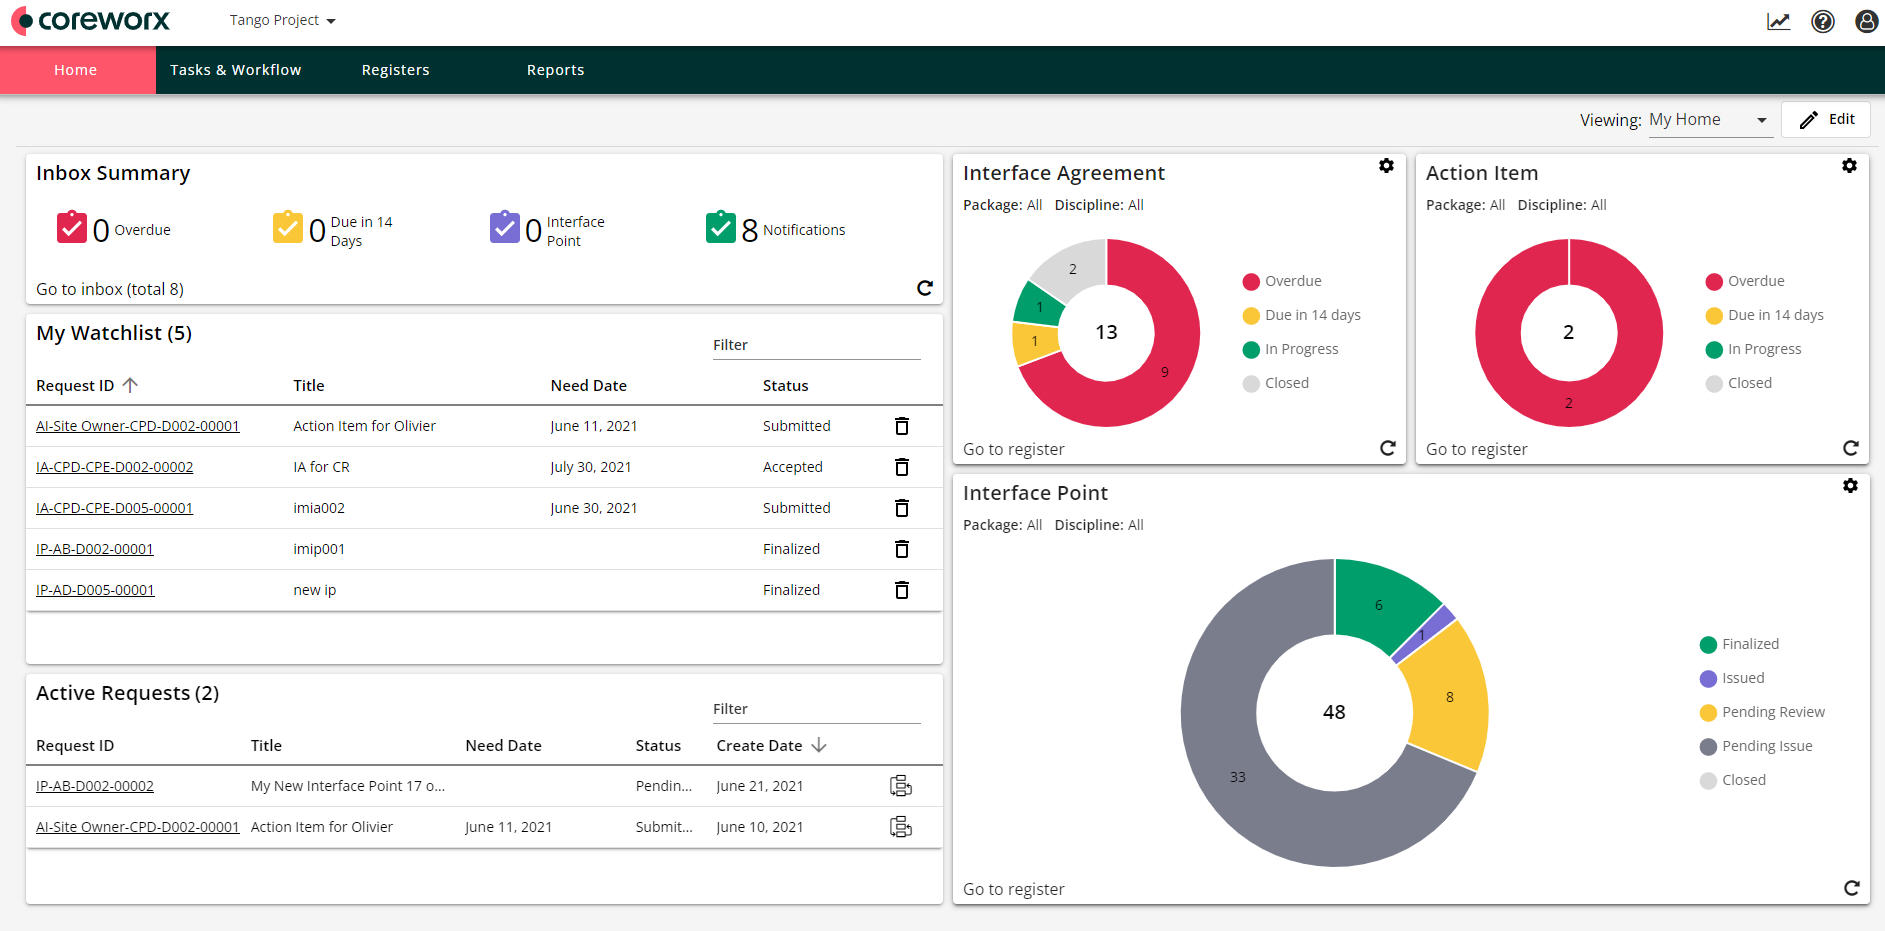Delete the watchlist item imia002
This screenshot has height=931, width=1885.
(901, 508)
